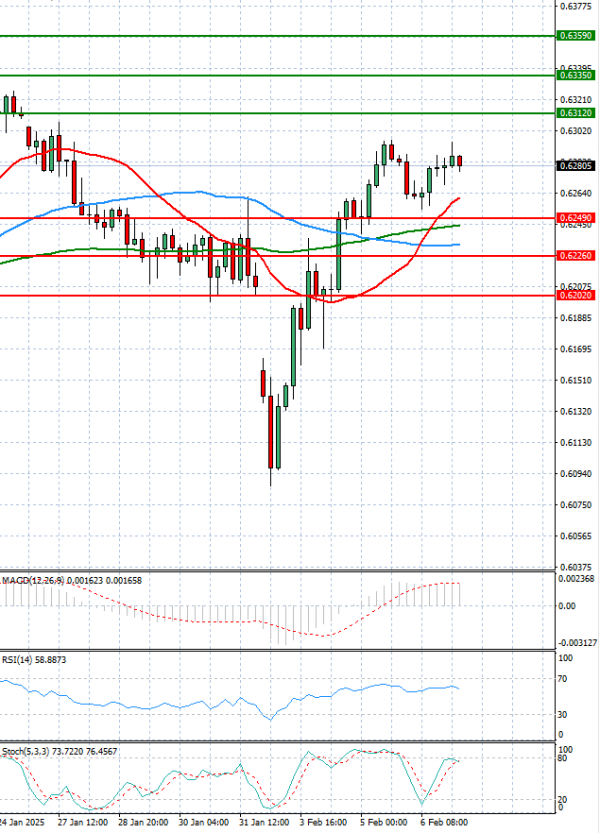This screenshot has height=833, width=600.
Task: Click the 0.61695 price scale value
Action: 576,349
